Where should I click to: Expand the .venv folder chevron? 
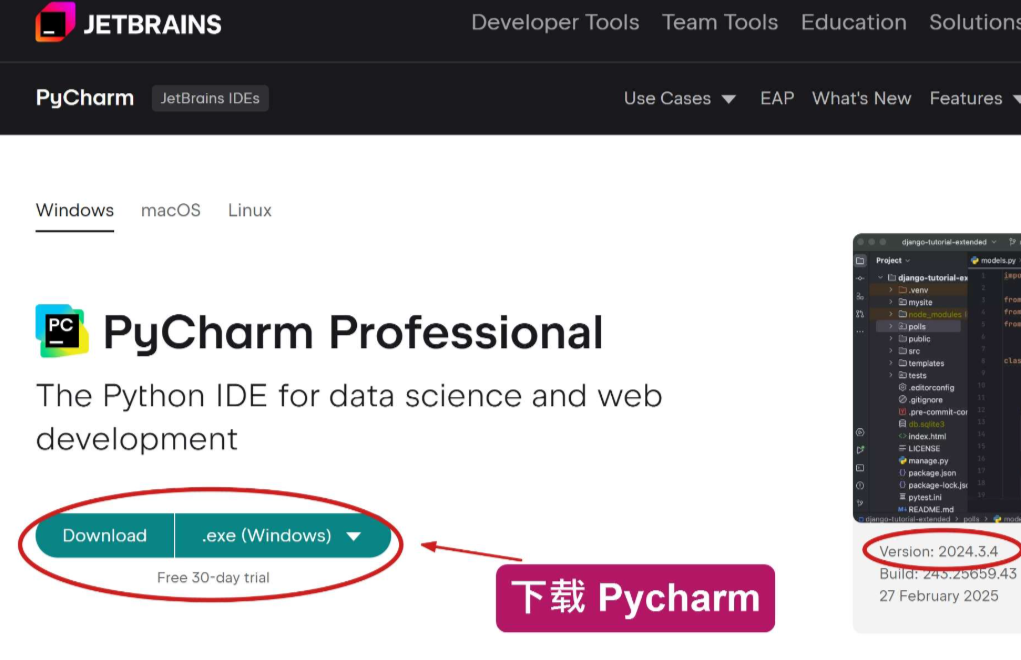(890, 290)
